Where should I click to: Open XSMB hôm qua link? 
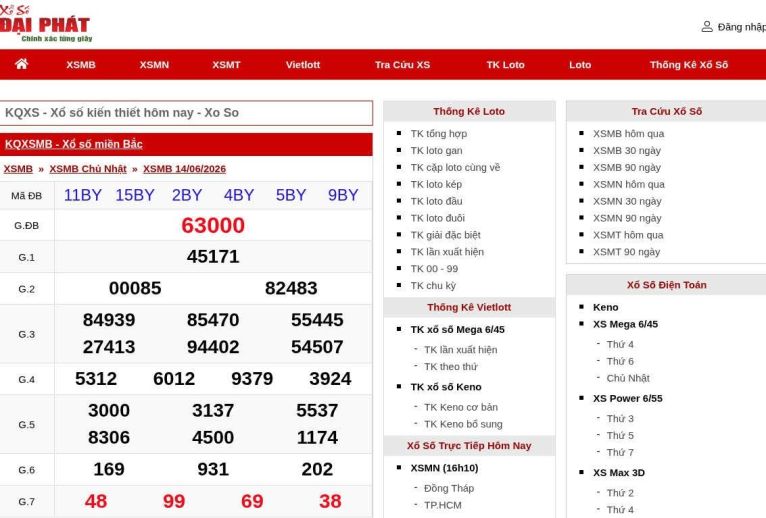click(628, 133)
